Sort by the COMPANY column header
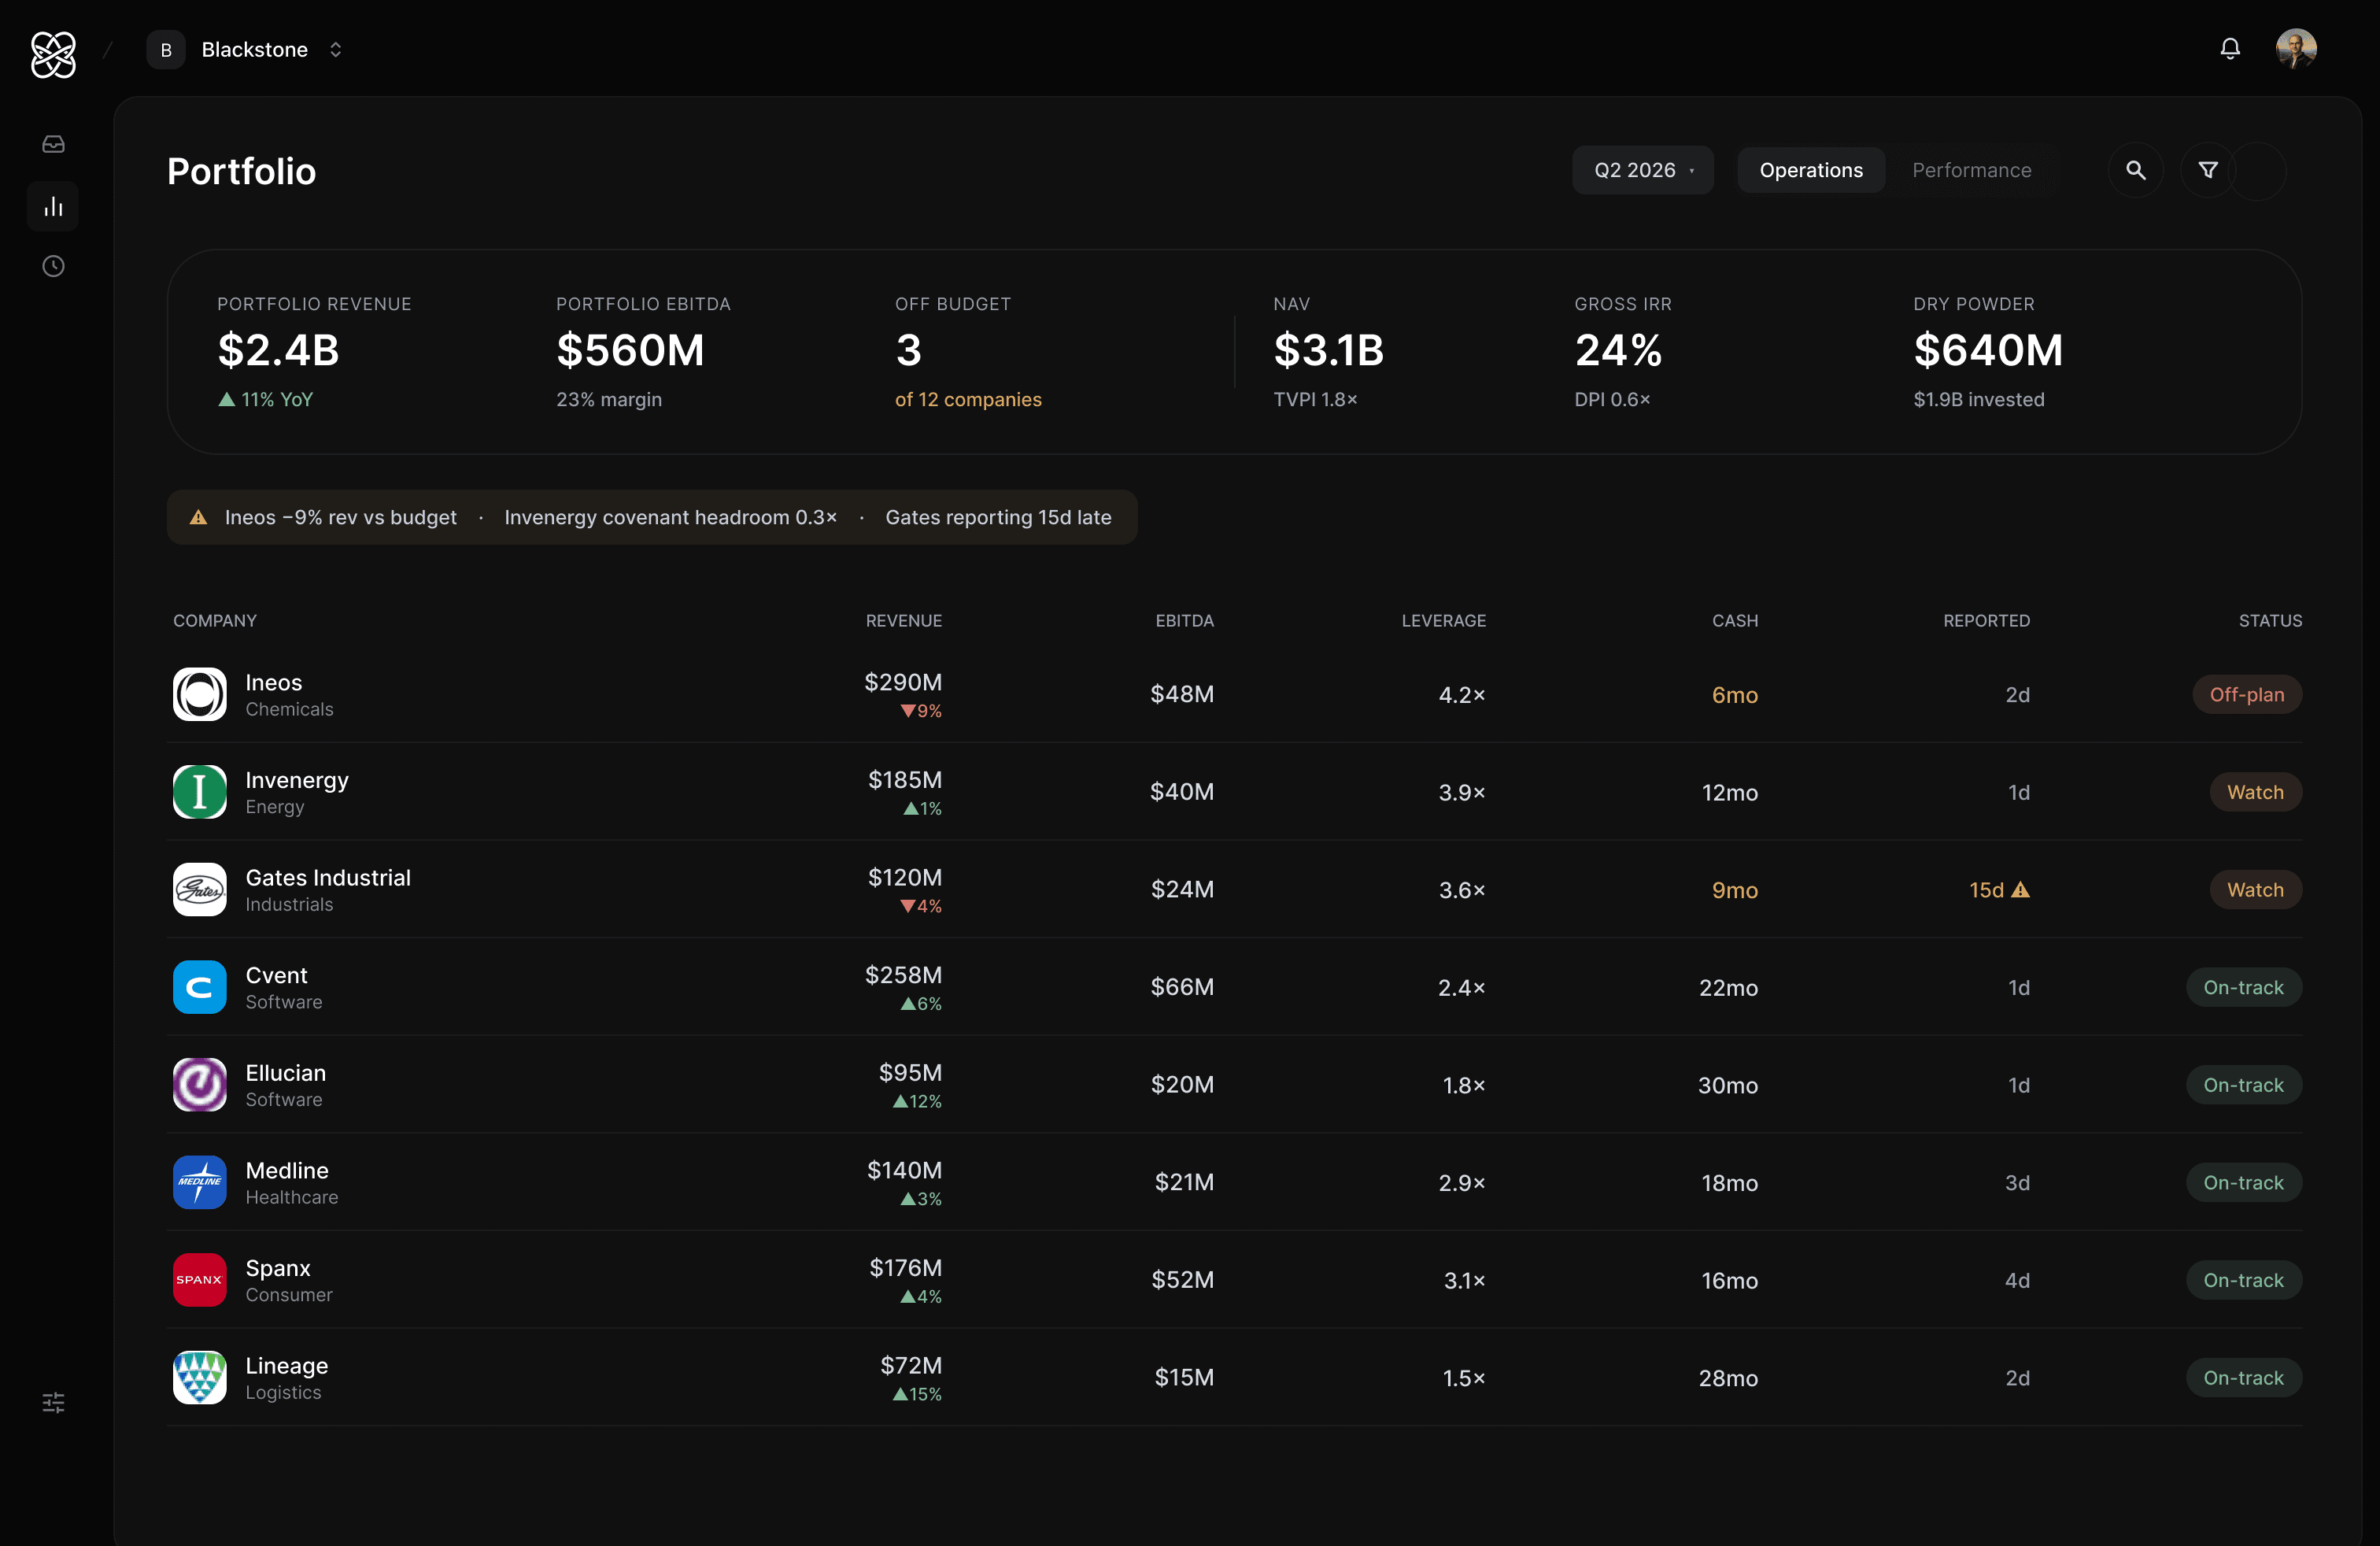 215,621
